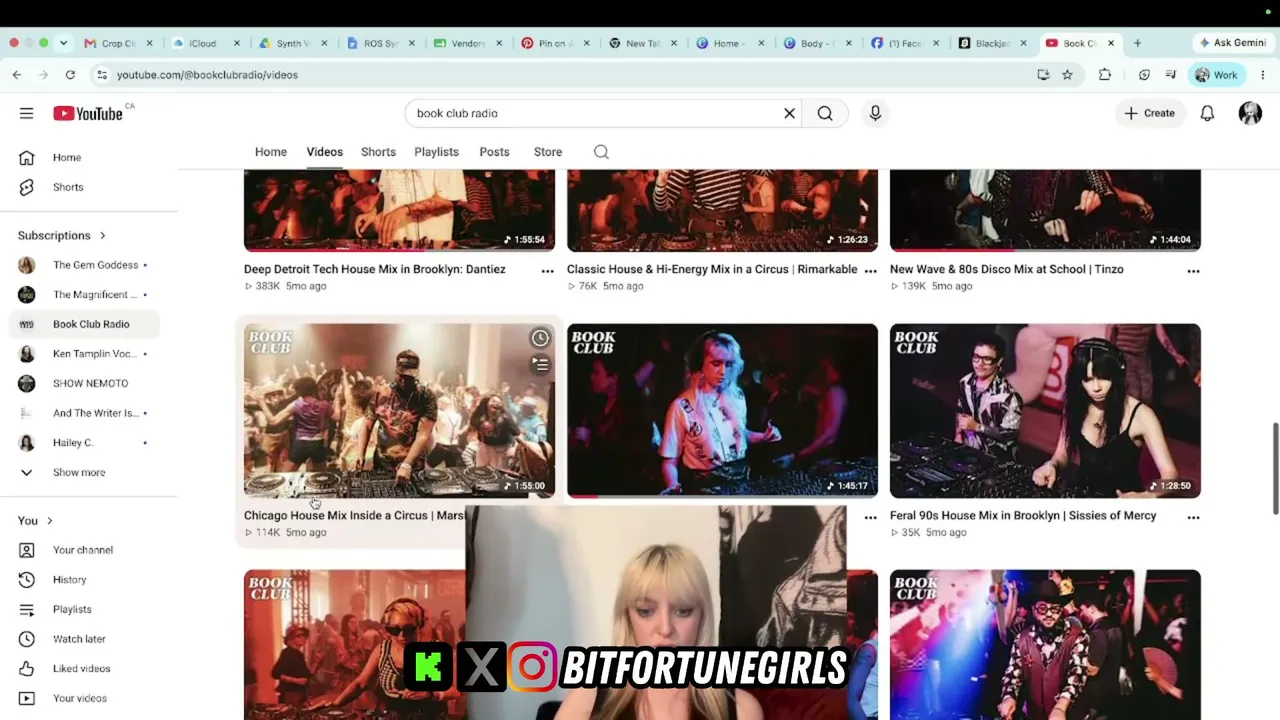Select the channel Videos tab
The height and width of the screenshot is (720, 1280).
[x=324, y=152]
